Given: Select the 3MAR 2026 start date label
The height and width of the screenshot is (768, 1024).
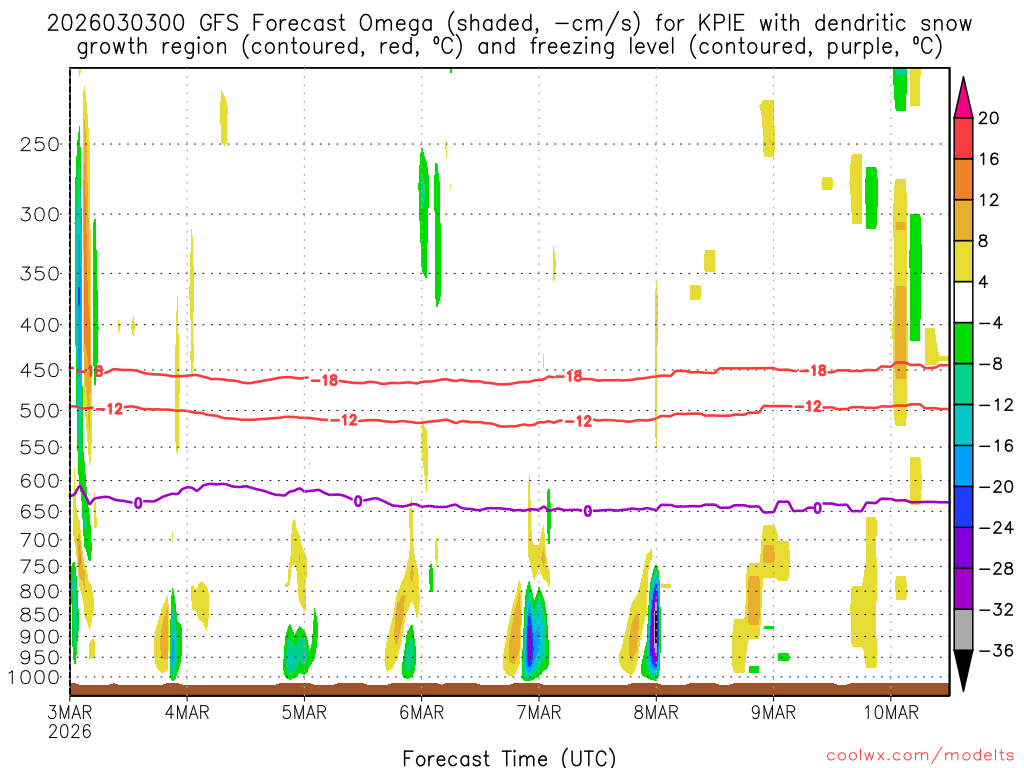Looking at the screenshot, I should pyautogui.click(x=70, y=721).
